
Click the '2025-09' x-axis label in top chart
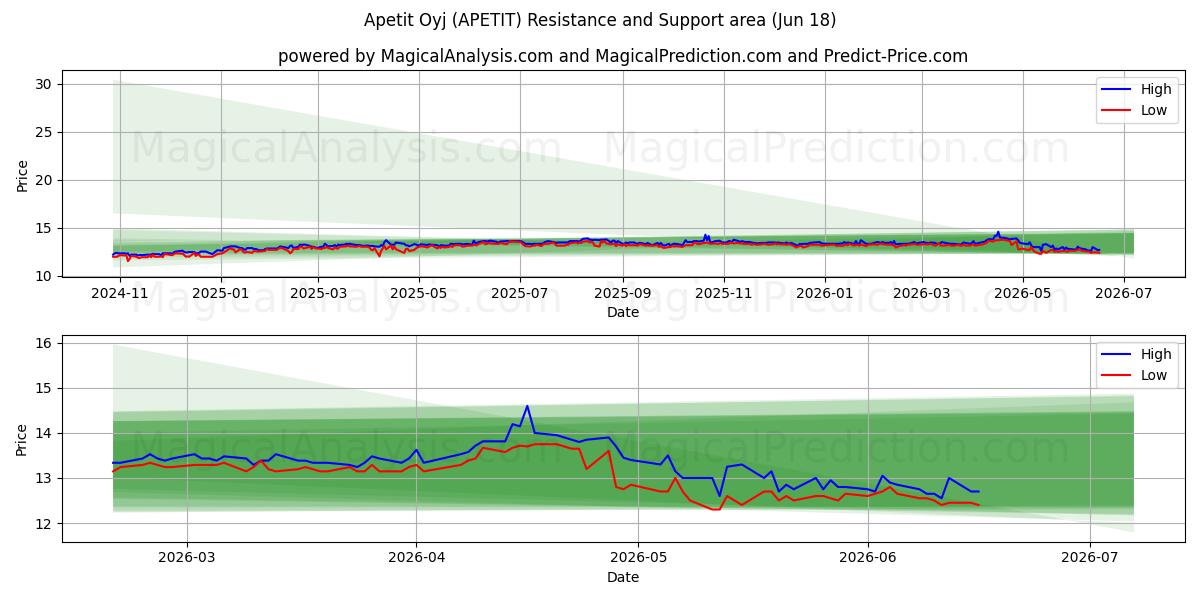click(622, 294)
